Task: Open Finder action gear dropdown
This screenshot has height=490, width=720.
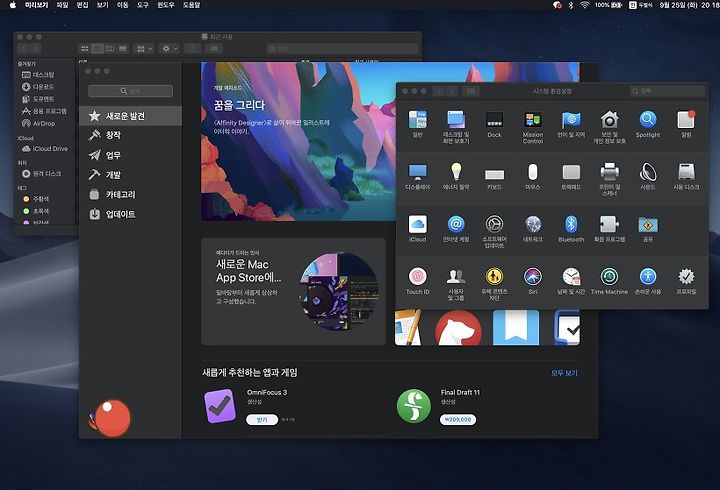Action: tap(169, 48)
